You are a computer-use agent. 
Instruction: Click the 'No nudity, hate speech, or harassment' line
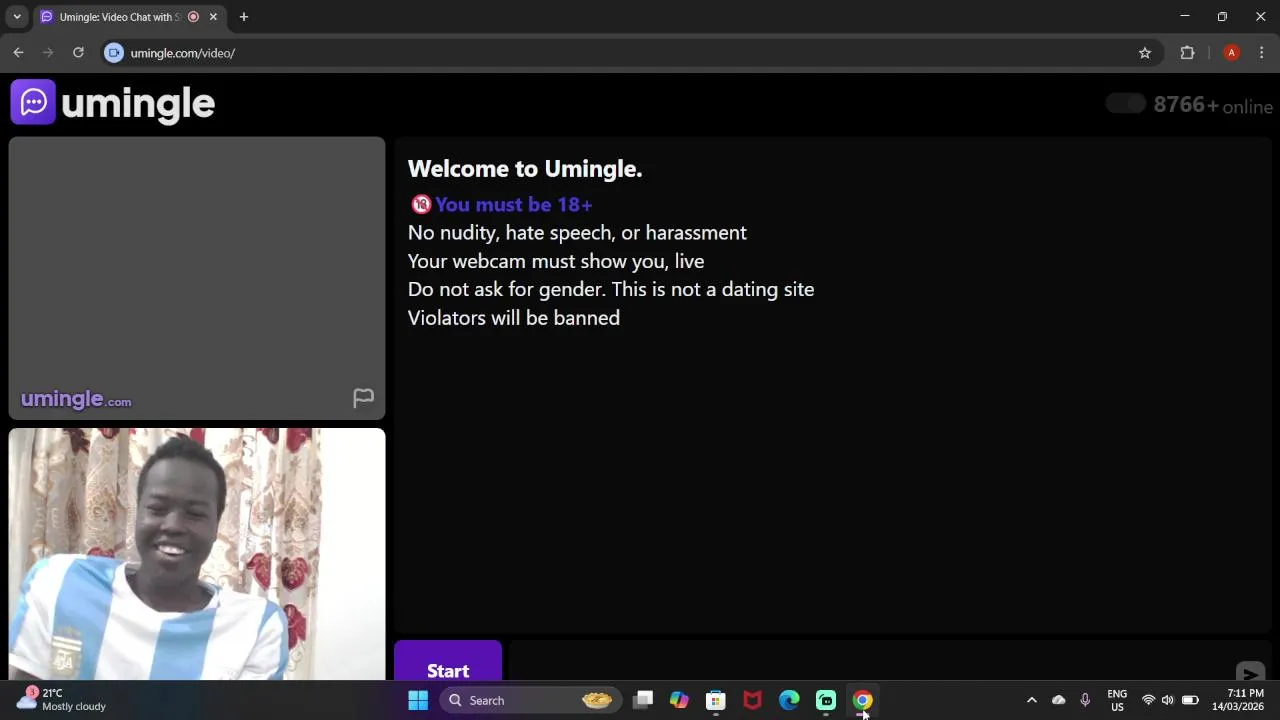pyautogui.click(x=577, y=233)
